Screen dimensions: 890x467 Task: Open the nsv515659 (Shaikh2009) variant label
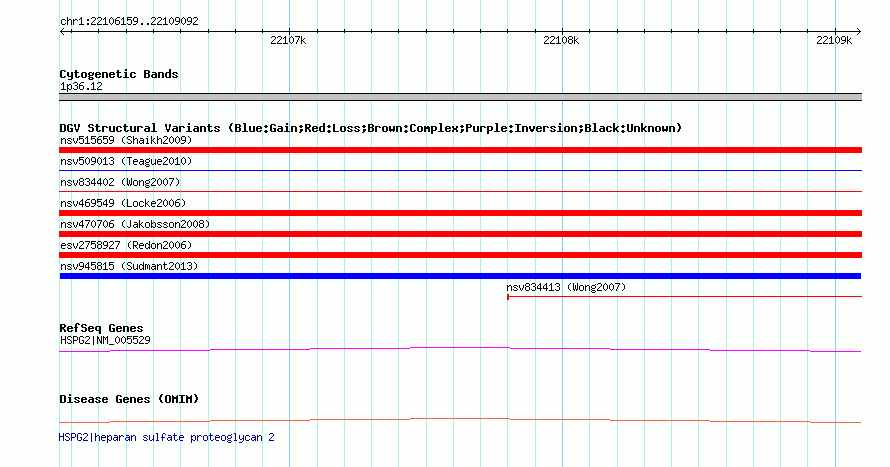pyautogui.click(x=126, y=140)
